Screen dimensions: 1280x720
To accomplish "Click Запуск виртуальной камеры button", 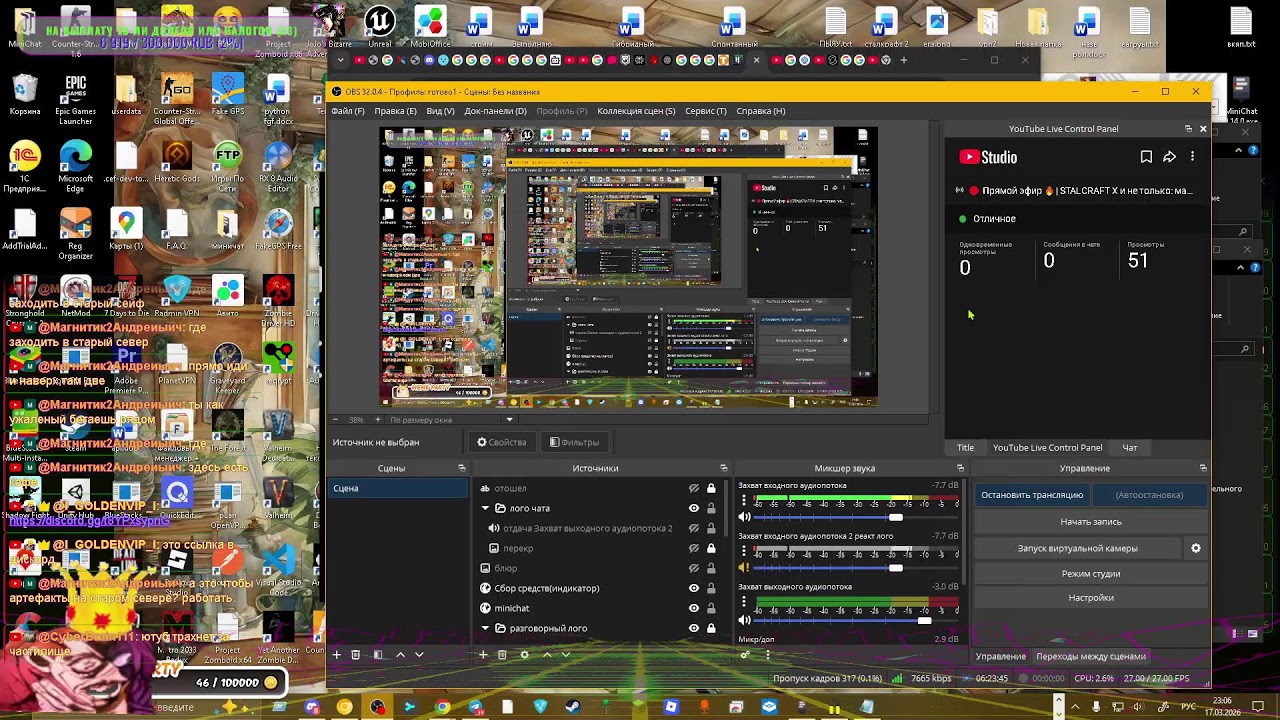I will click(x=1077, y=548).
